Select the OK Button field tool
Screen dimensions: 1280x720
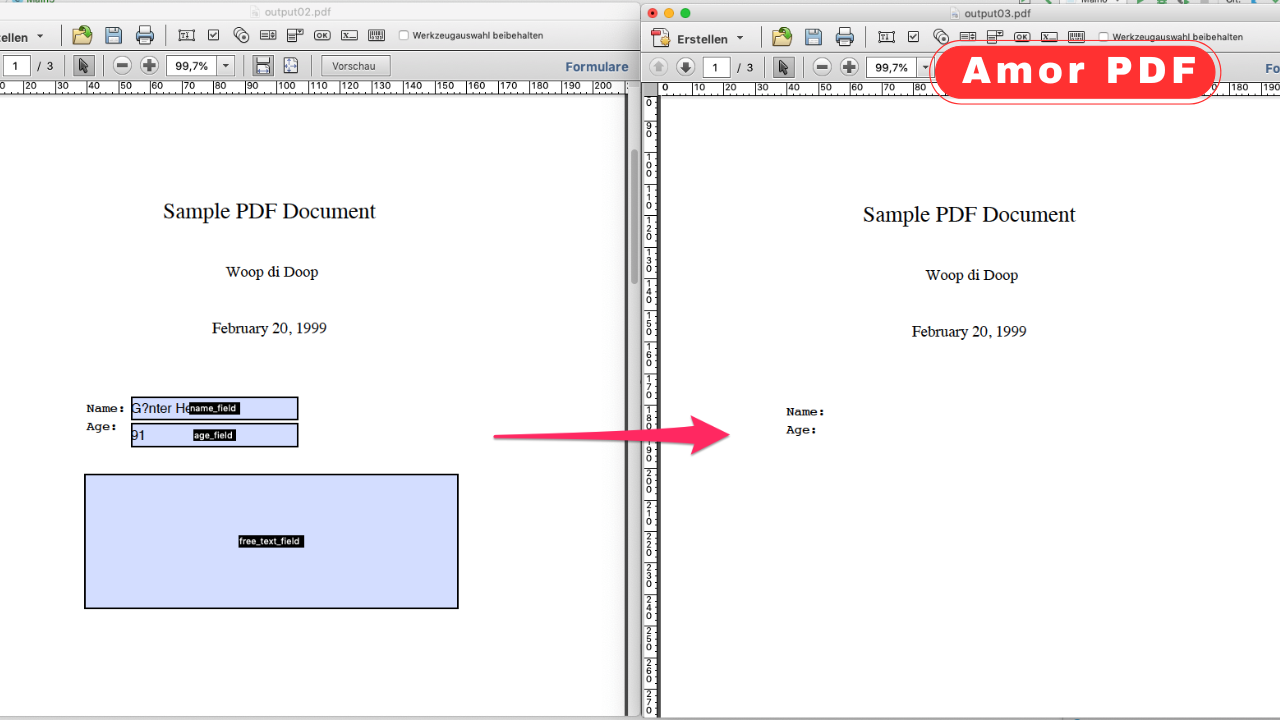pyautogui.click(x=322, y=35)
